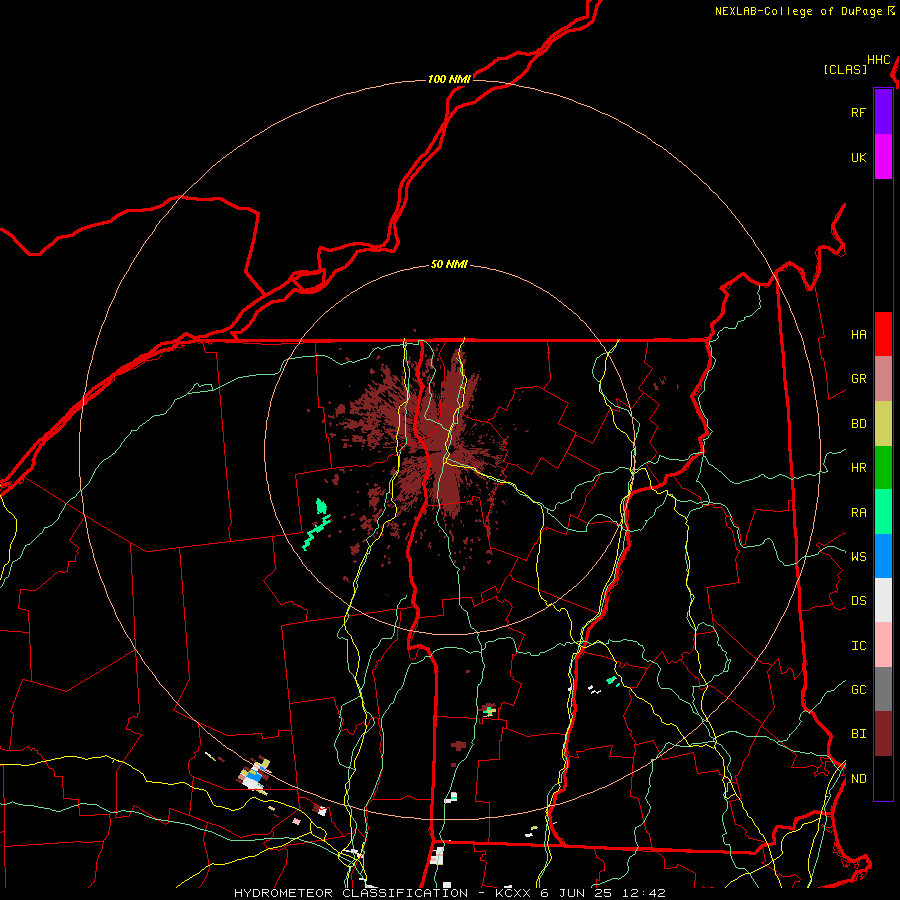Click the bright green RA legend swatch
Image resolution: width=900 pixels, height=900 pixels.
[x=883, y=512]
